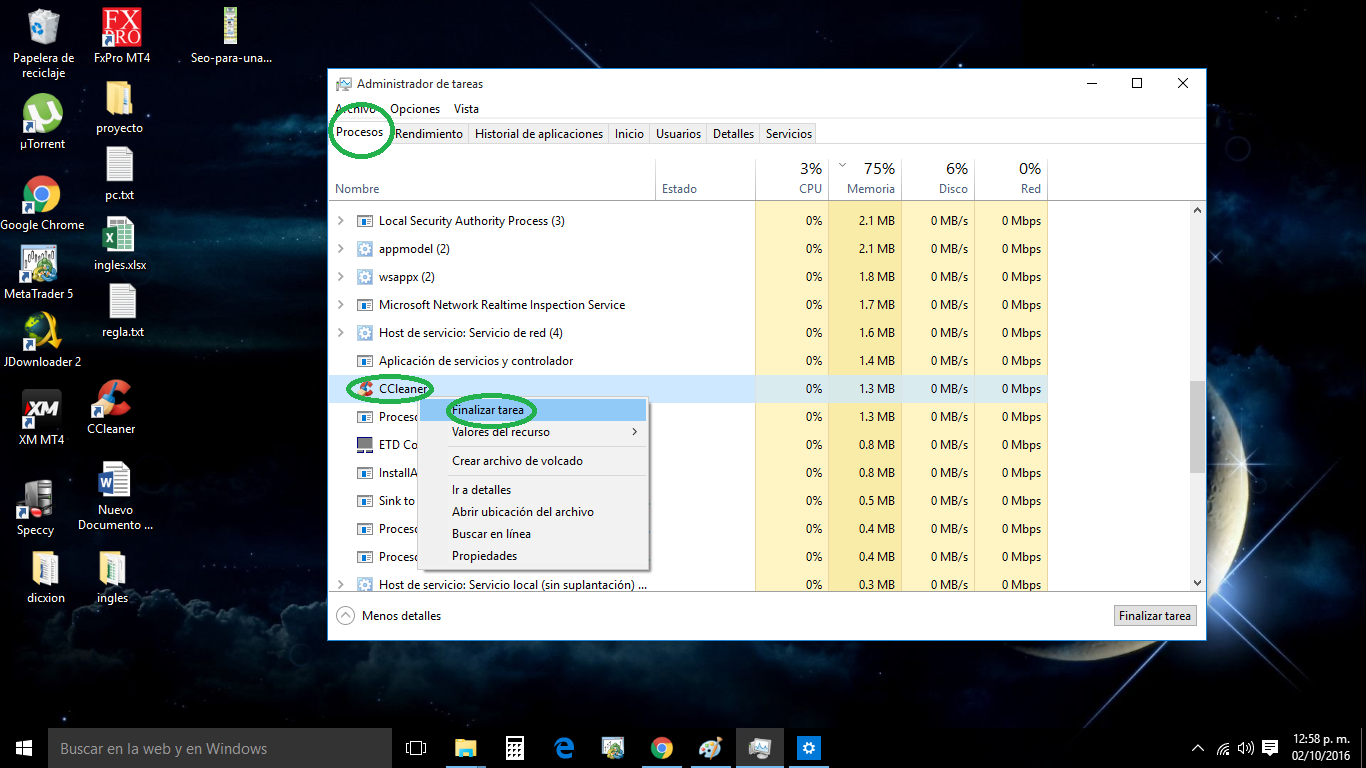The image size is (1366, 768).
Task: Switch to the Rendimiento tab
Action: [x=429, y=133]
